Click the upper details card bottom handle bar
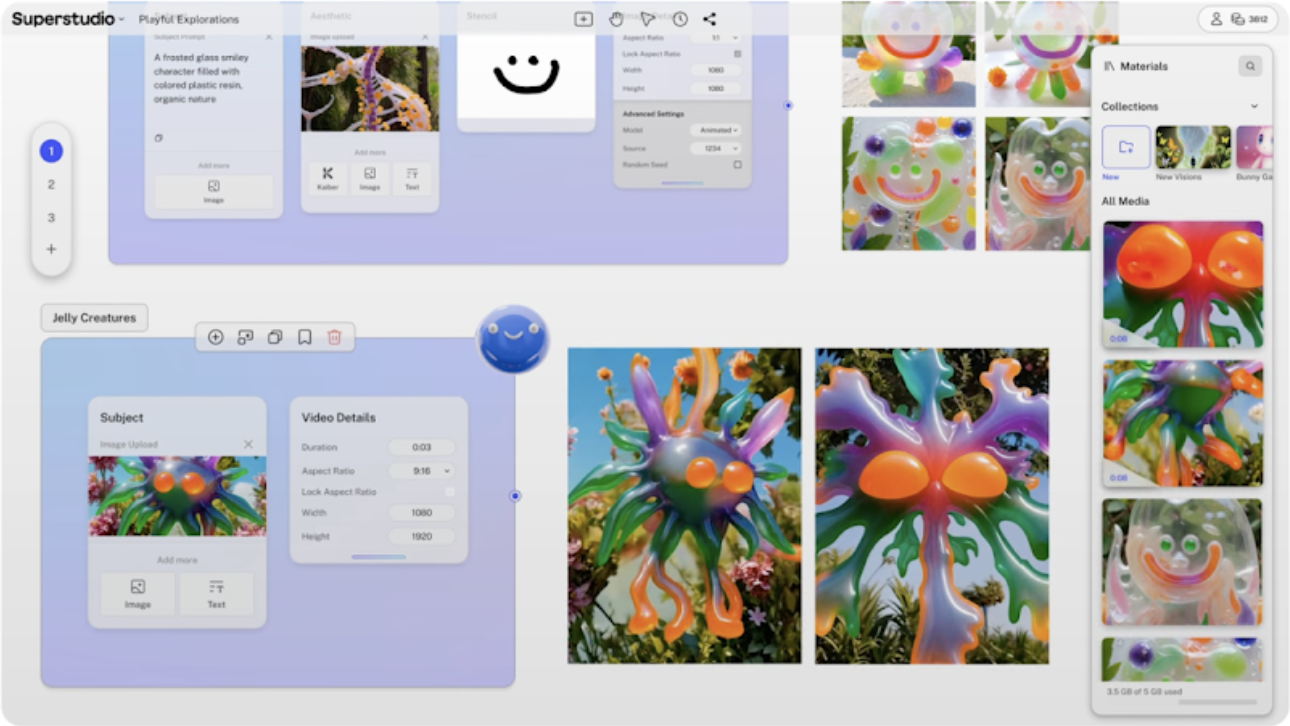This screenshot has height=726, width=1290. pos(682,182)
